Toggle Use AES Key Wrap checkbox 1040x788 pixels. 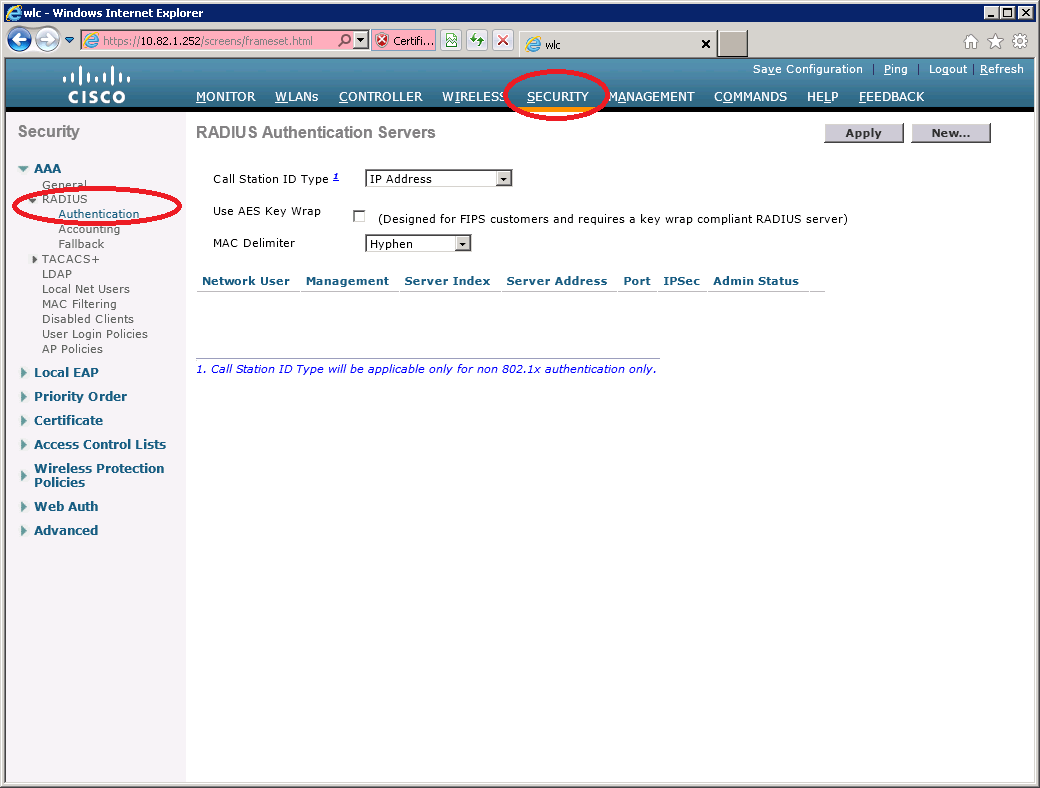[359, 216]
